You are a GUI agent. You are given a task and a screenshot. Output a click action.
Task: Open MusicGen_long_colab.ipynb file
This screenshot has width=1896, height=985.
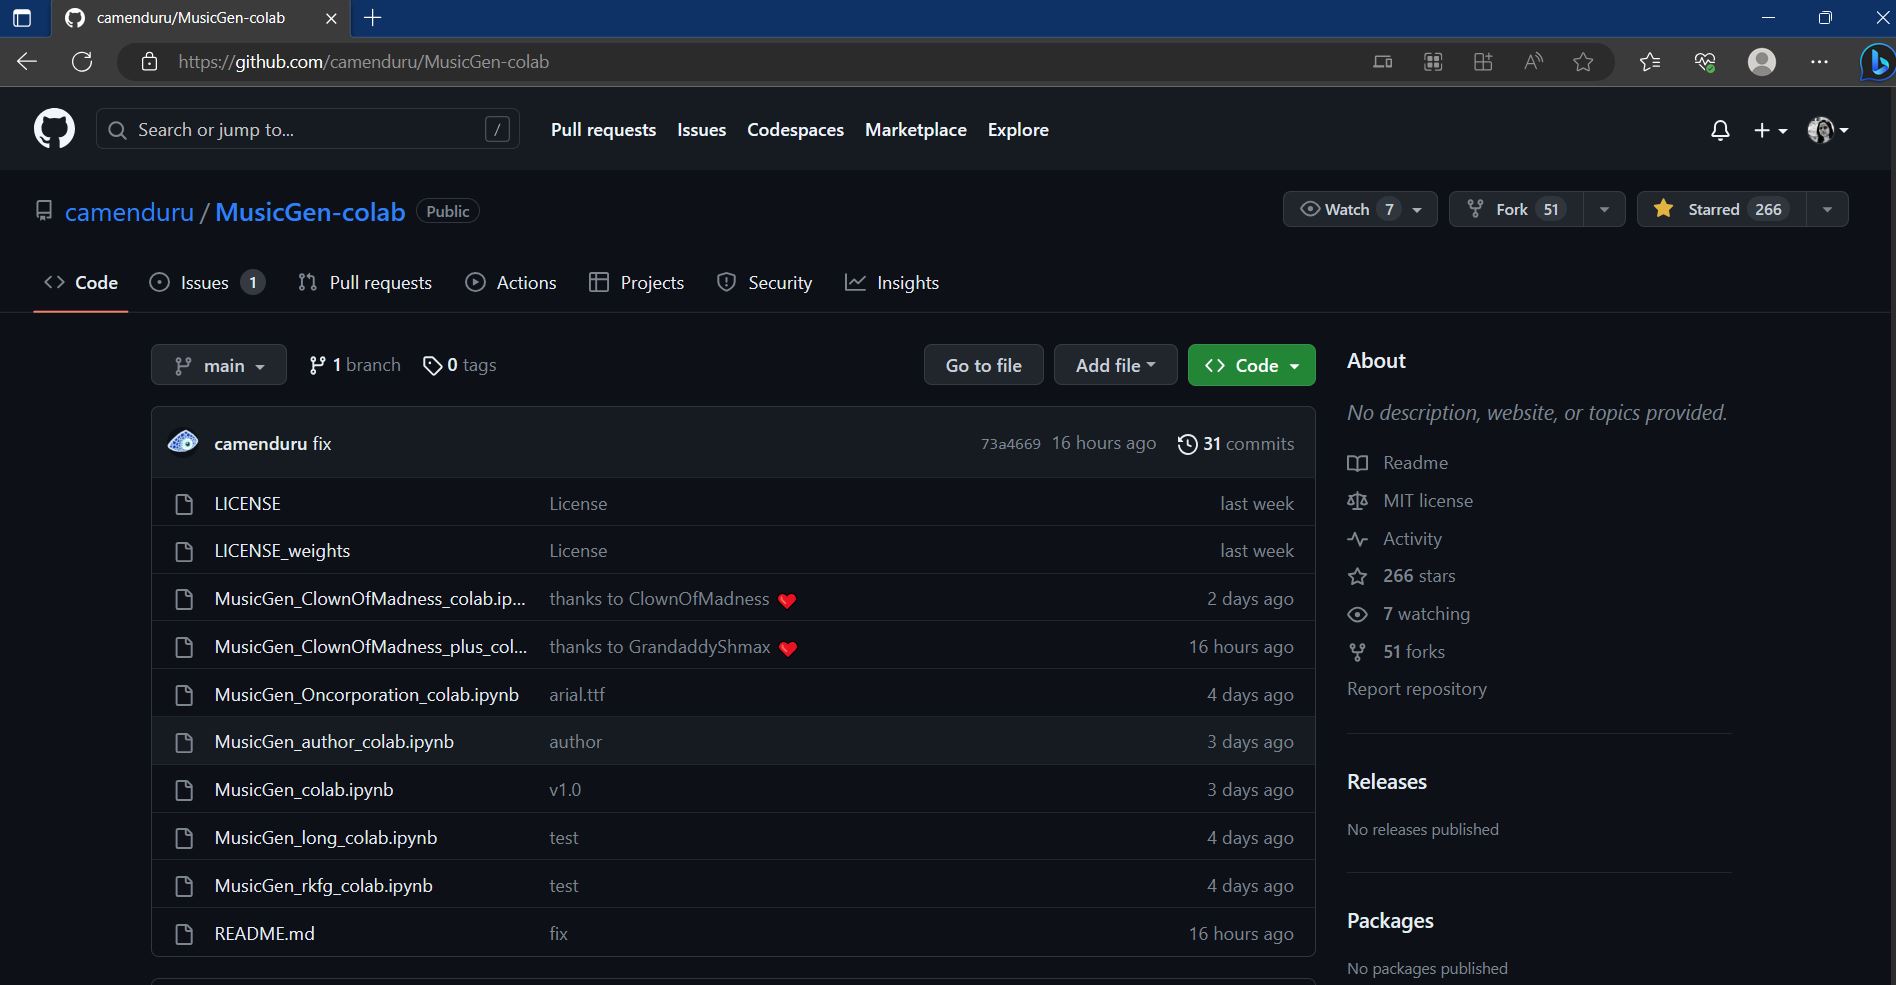[x=326, y=838]
